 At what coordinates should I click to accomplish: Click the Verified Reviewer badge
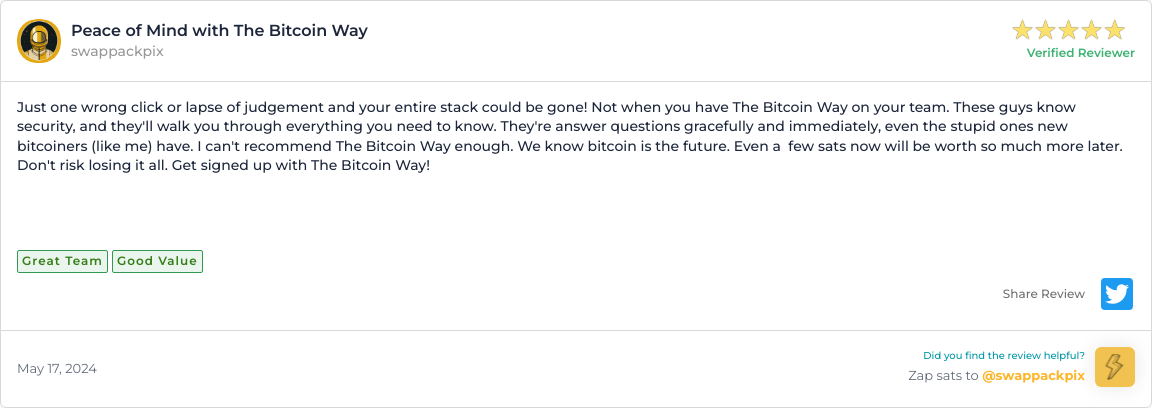[1080, 53]
